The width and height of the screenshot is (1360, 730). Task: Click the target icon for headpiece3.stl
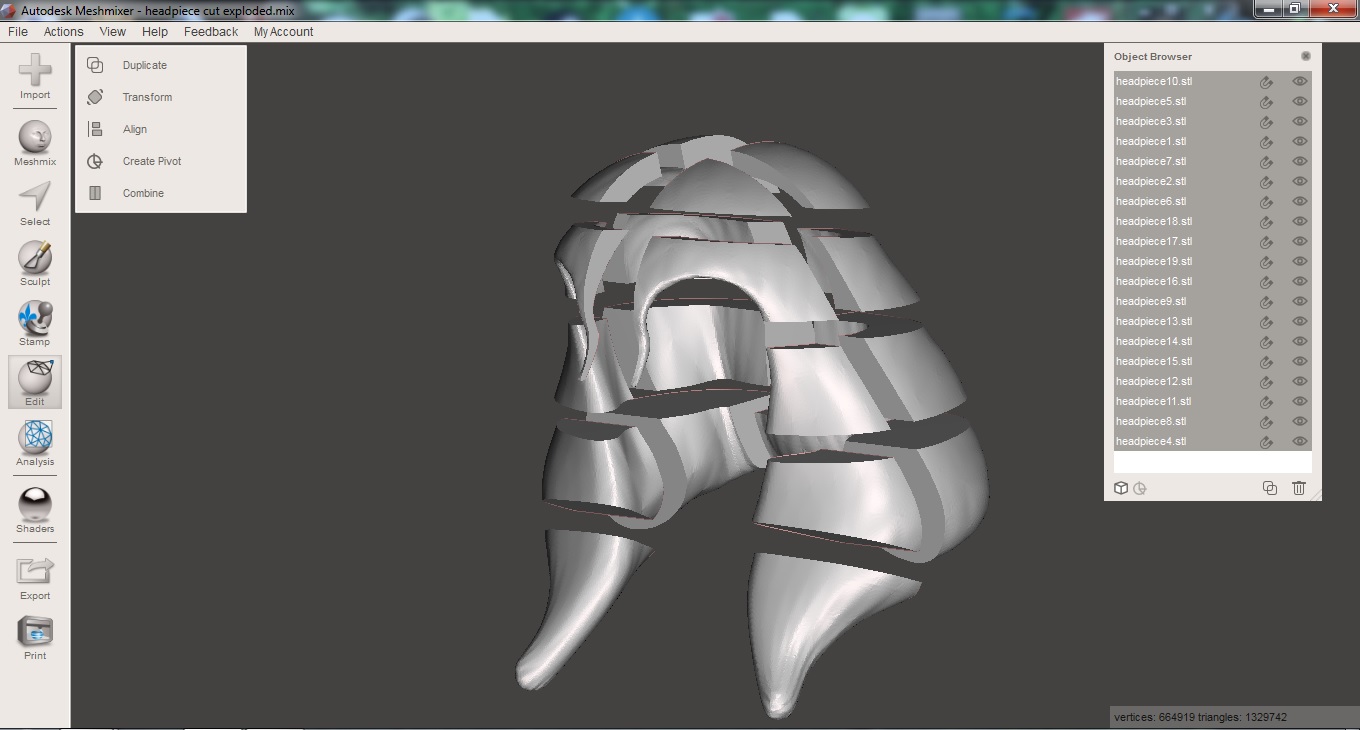pyautogui.click(x=1266, y=122)
